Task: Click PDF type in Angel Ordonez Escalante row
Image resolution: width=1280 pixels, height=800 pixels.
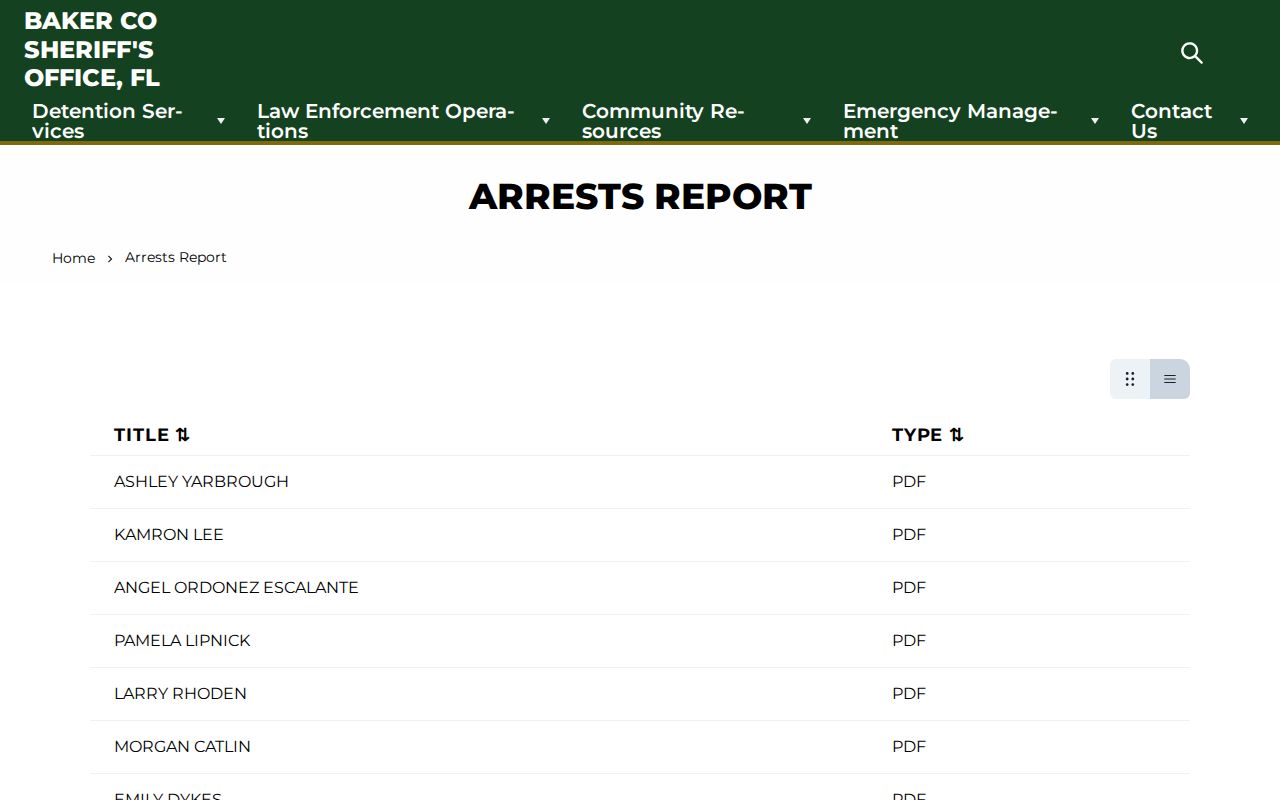Action: coord(909,587)
